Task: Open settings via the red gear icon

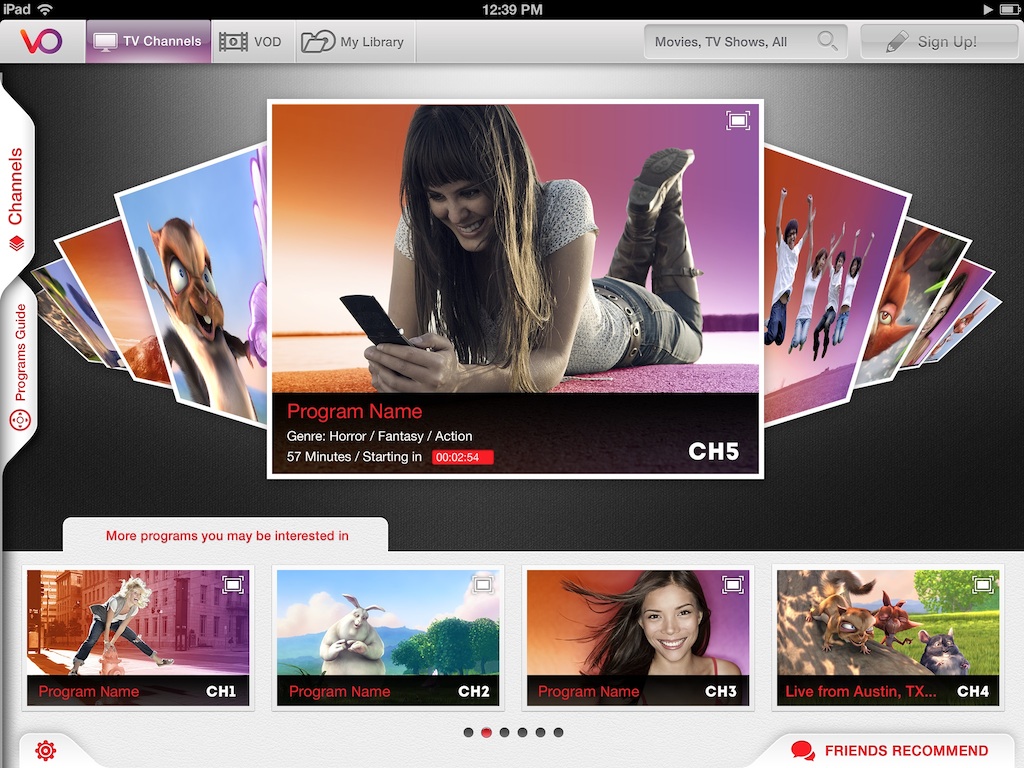Action: point(45,750)
